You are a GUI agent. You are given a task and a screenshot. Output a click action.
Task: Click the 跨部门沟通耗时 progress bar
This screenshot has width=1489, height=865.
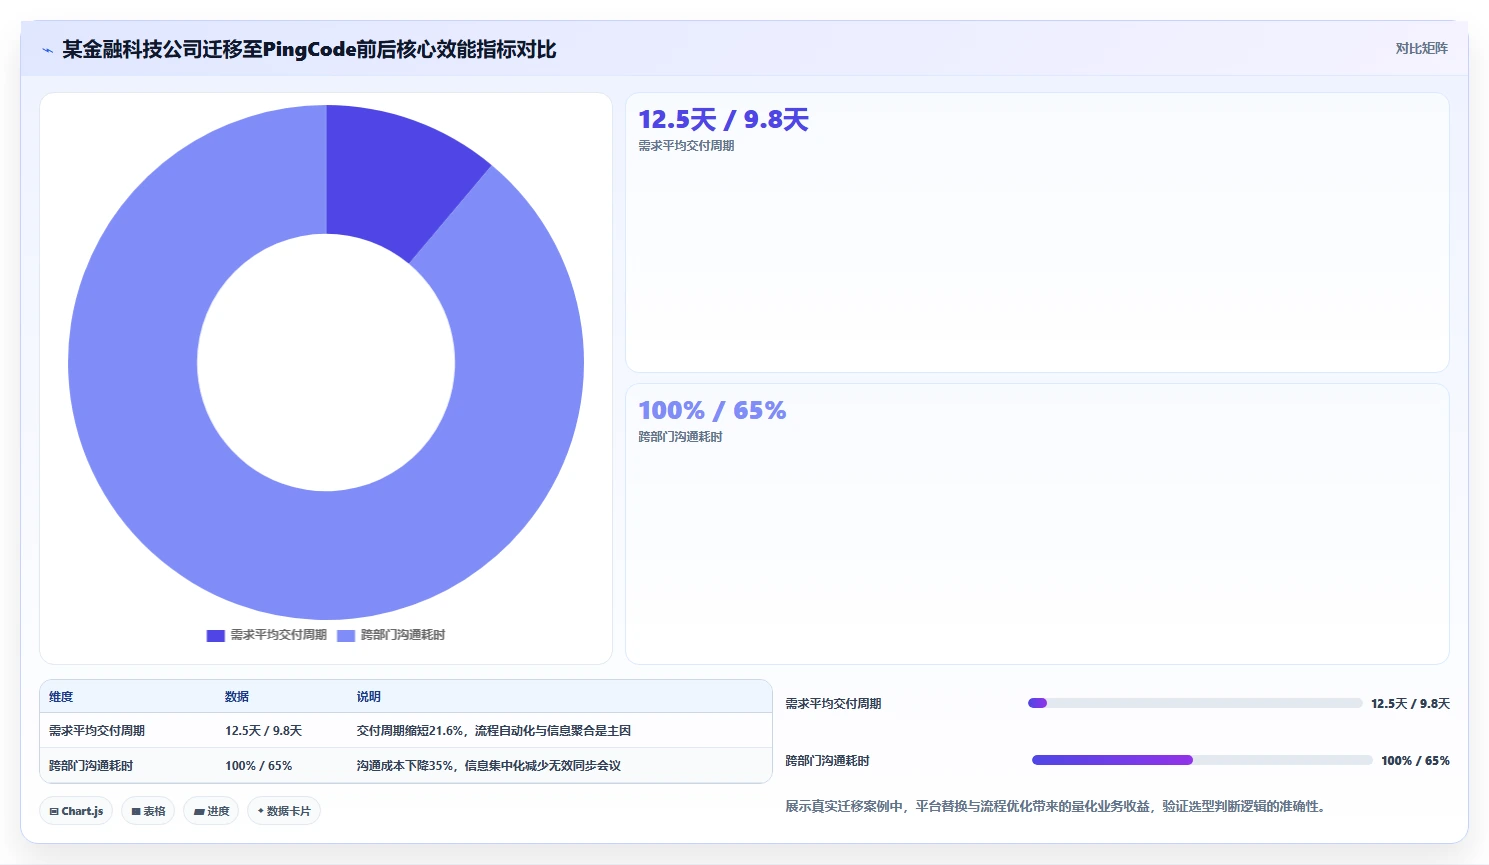coord(1201,760)
